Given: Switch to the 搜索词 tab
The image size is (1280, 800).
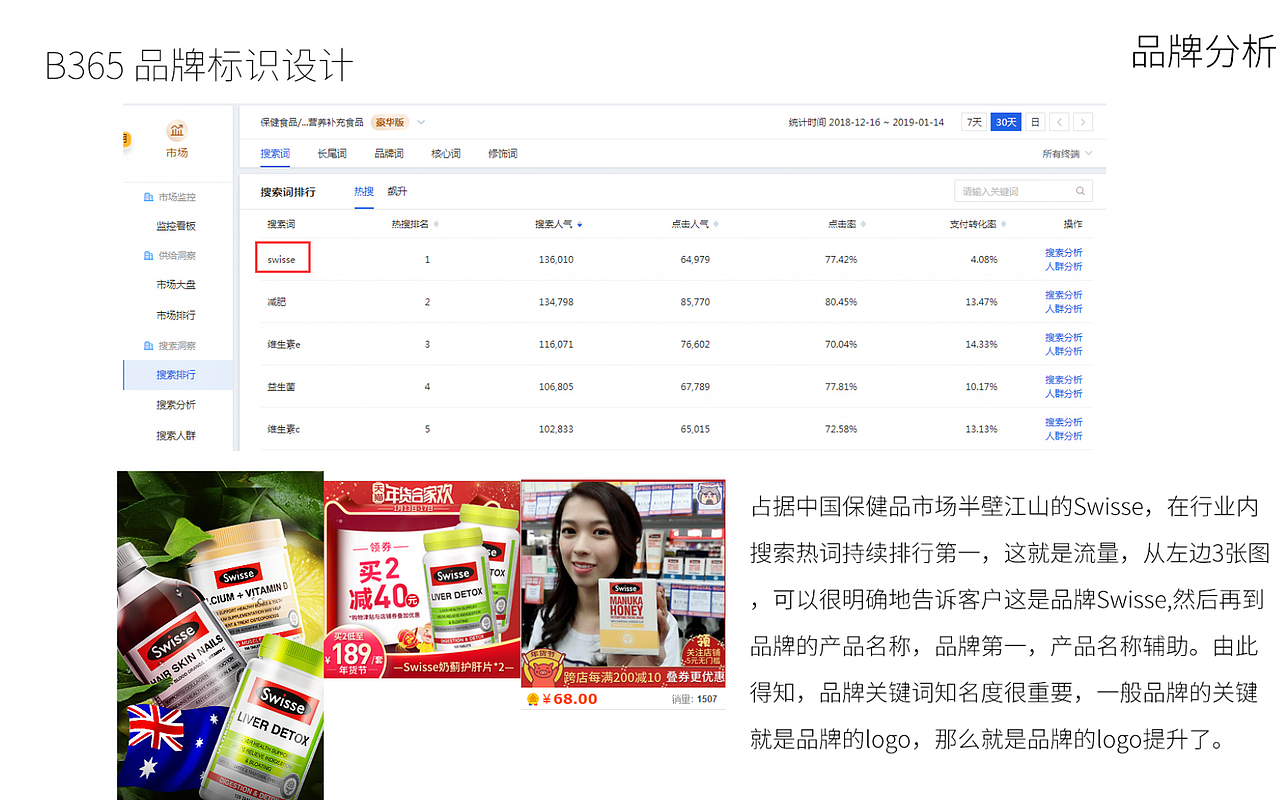Looking at the screenshot, I should tap(275, 154).
